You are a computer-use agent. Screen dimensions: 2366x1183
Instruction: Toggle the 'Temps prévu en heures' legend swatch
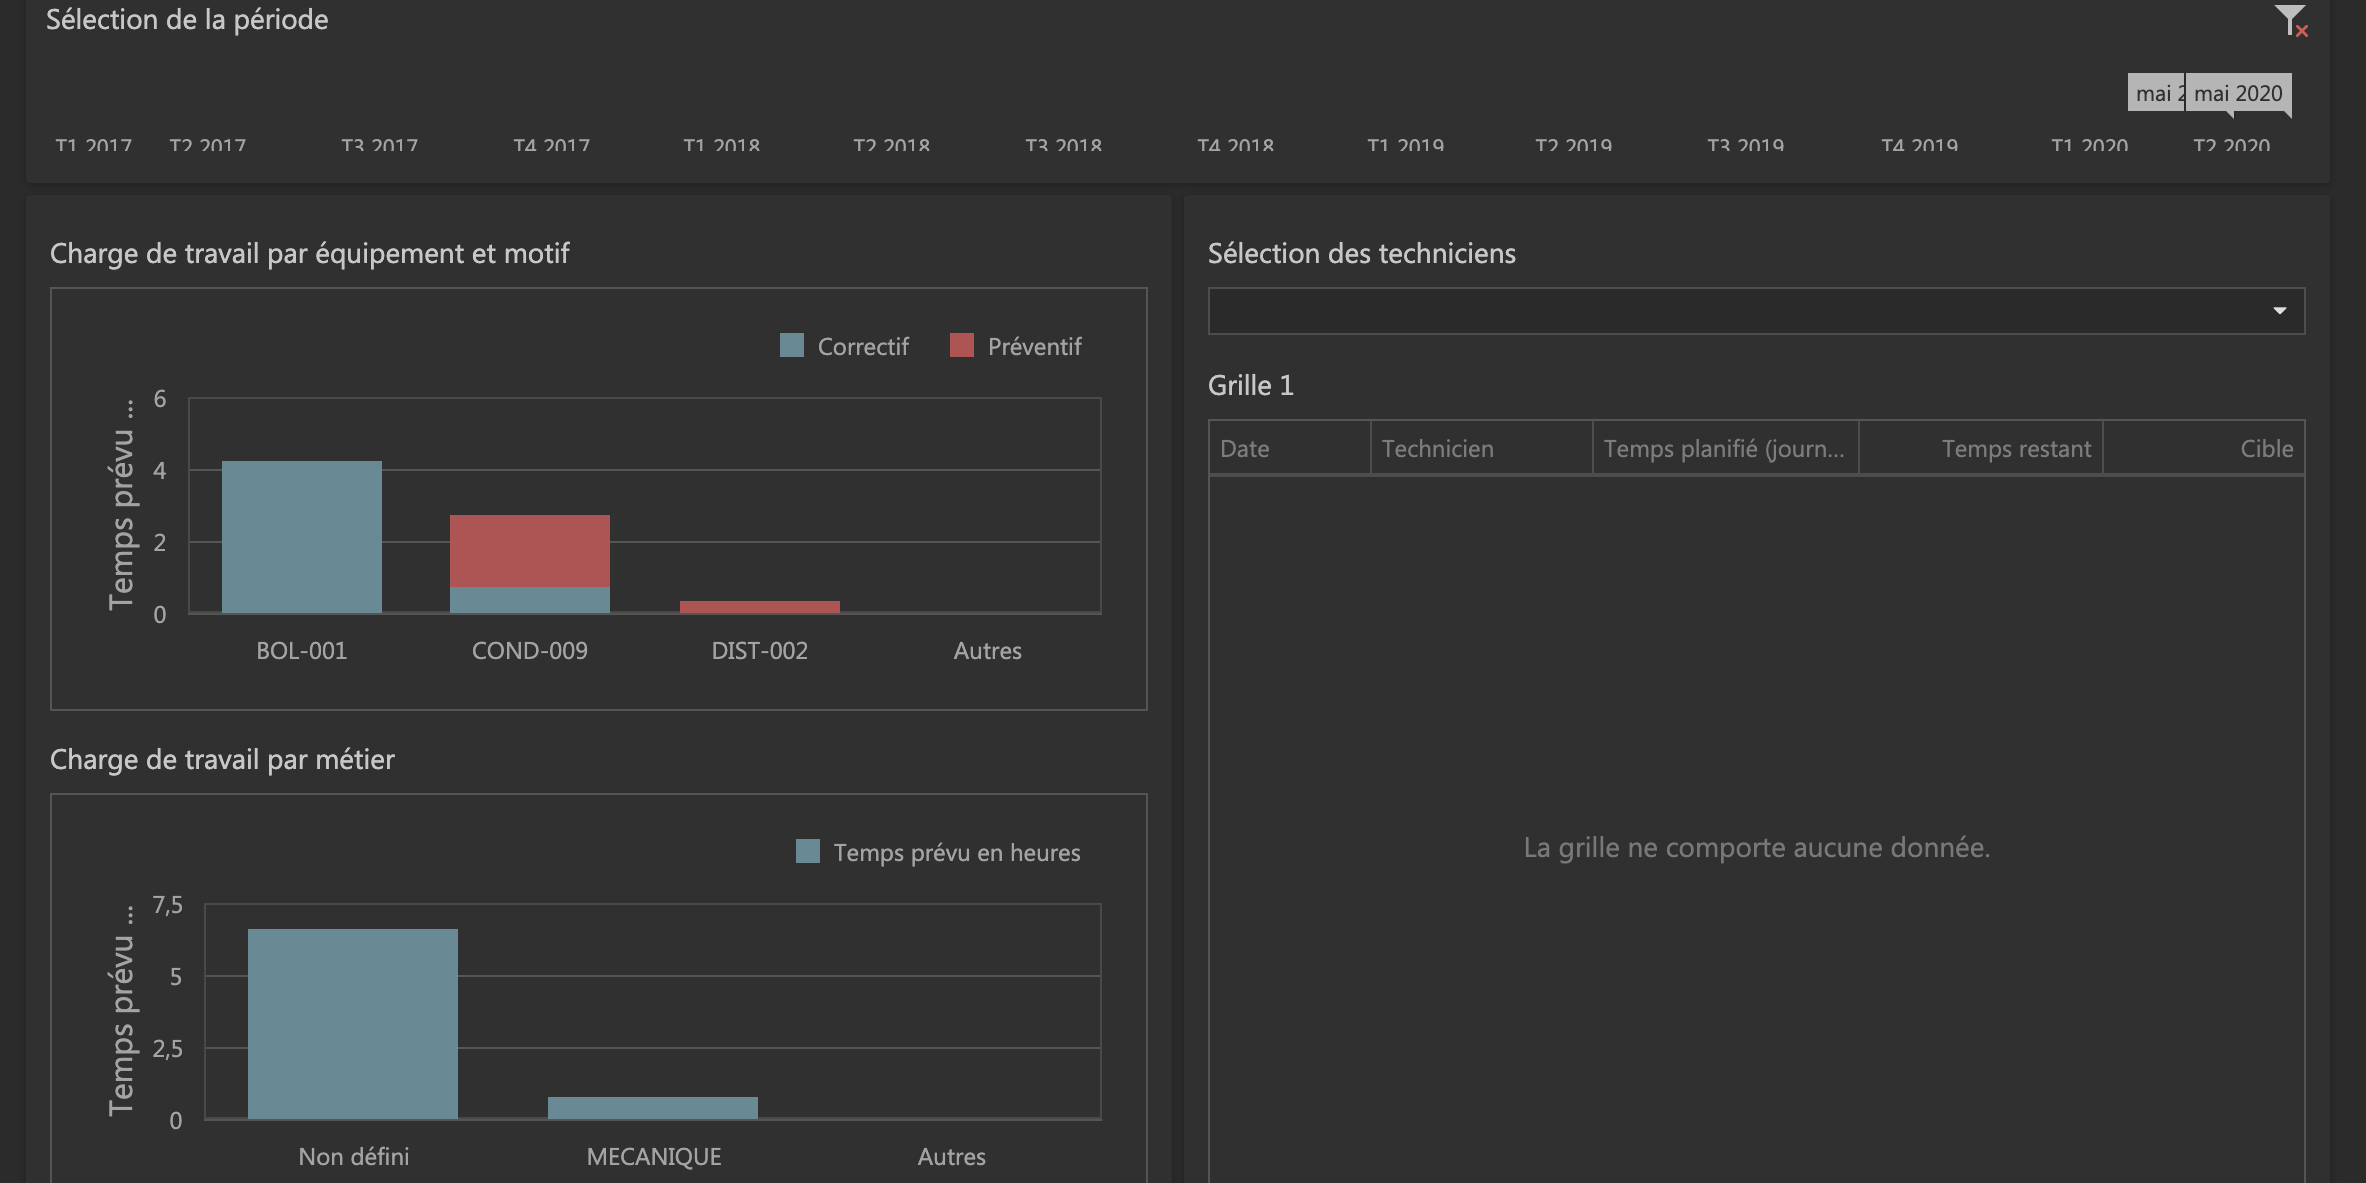(808, 852)
